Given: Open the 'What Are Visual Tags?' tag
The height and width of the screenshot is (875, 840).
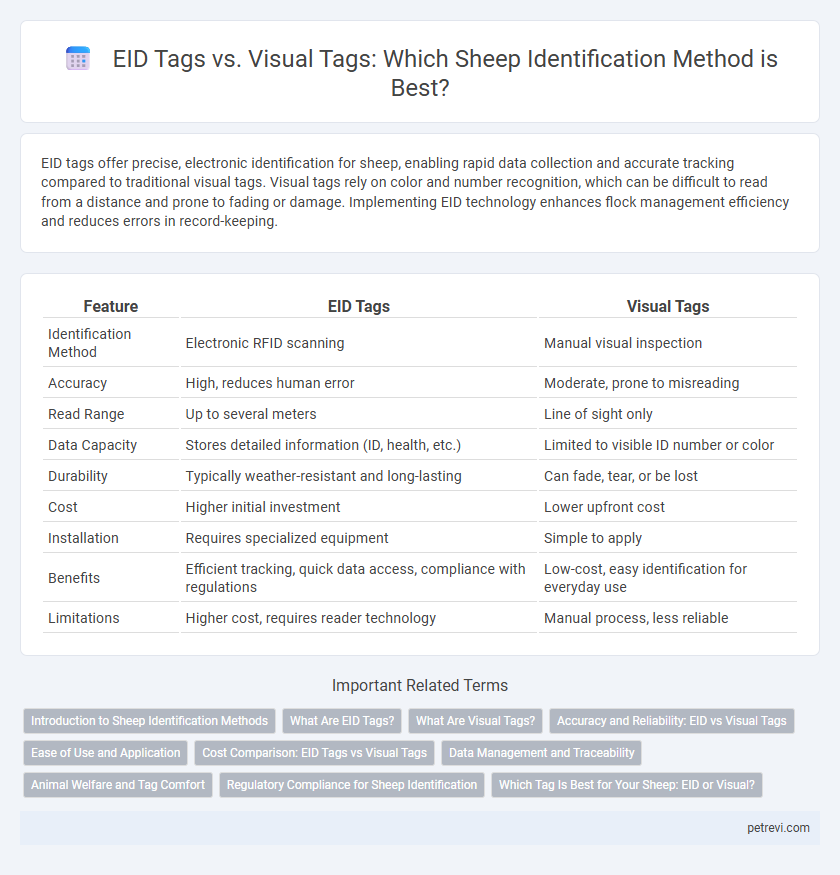Looking at the screenshot, I should [476, 721].
